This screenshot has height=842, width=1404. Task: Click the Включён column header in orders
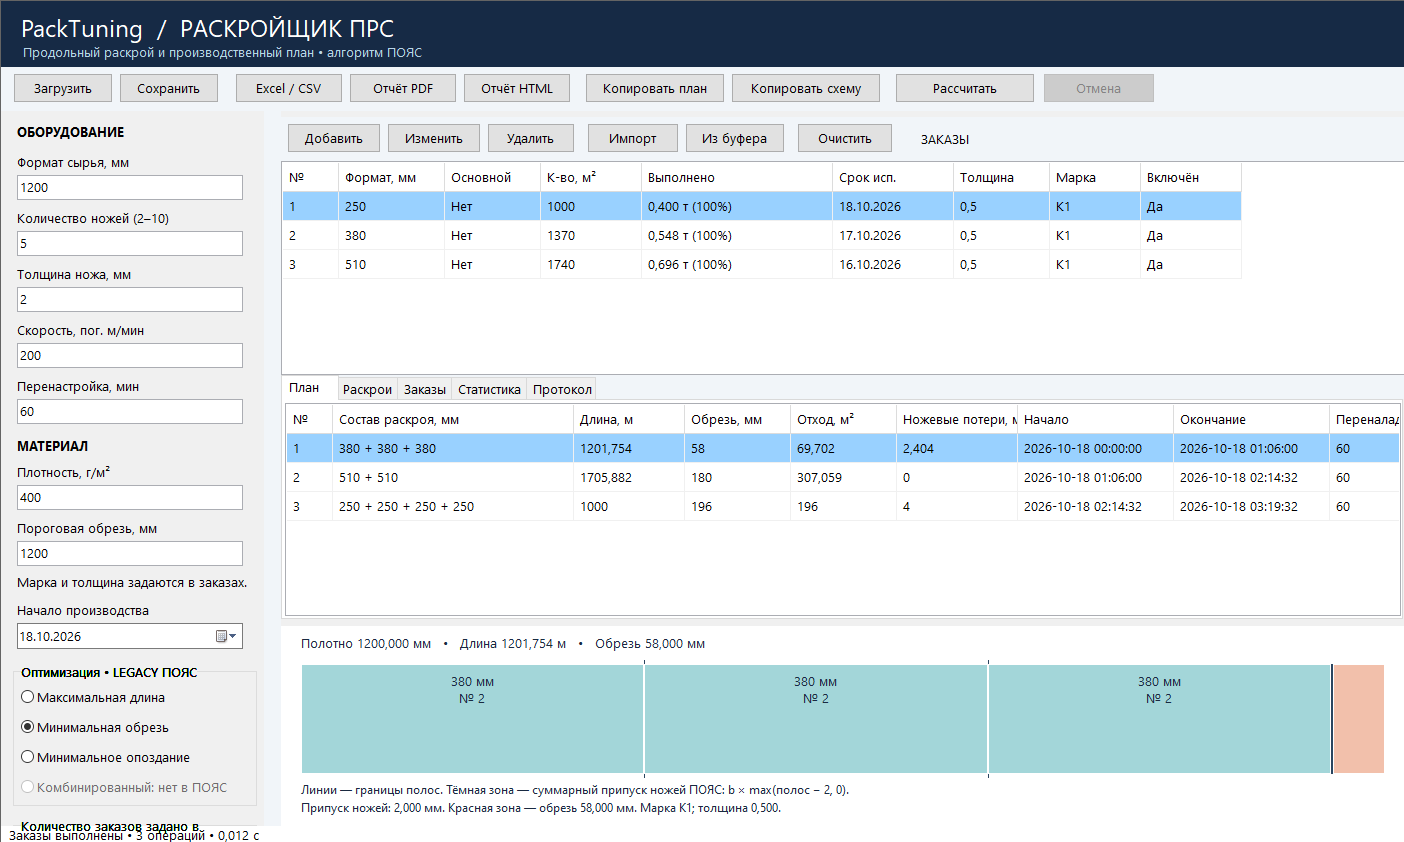1191,178
